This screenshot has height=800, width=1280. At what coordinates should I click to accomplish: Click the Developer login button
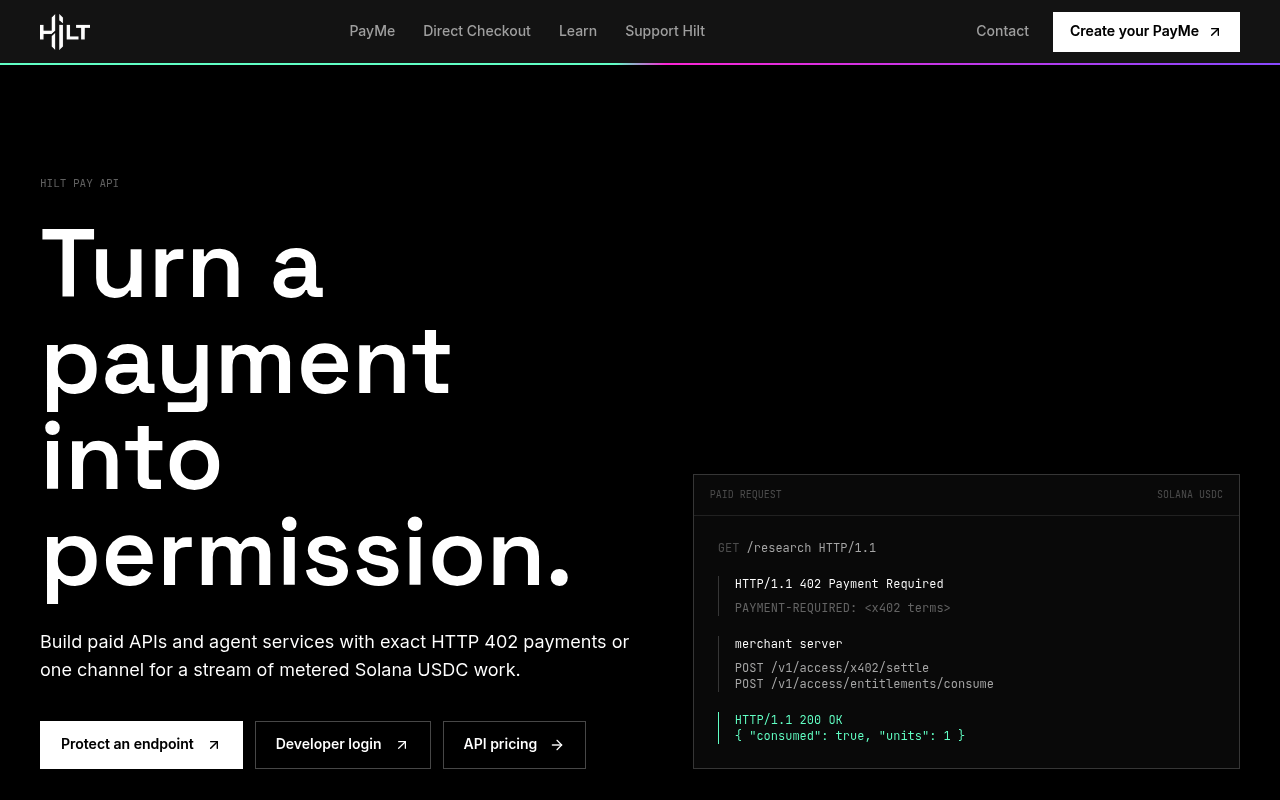(343, 745)
